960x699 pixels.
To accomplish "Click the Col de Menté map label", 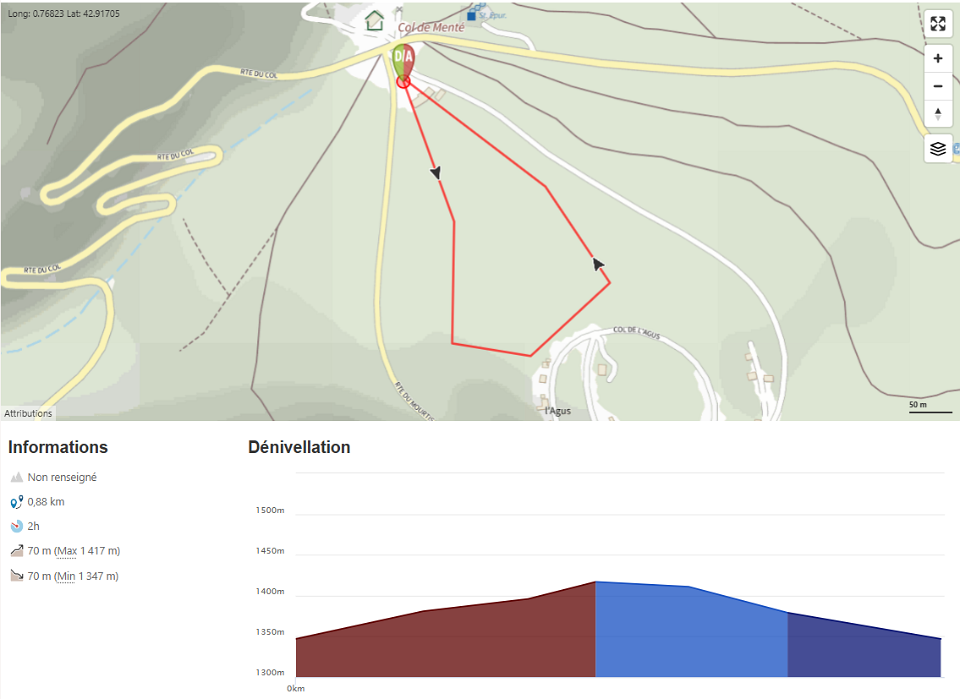I will coord(431,27).
